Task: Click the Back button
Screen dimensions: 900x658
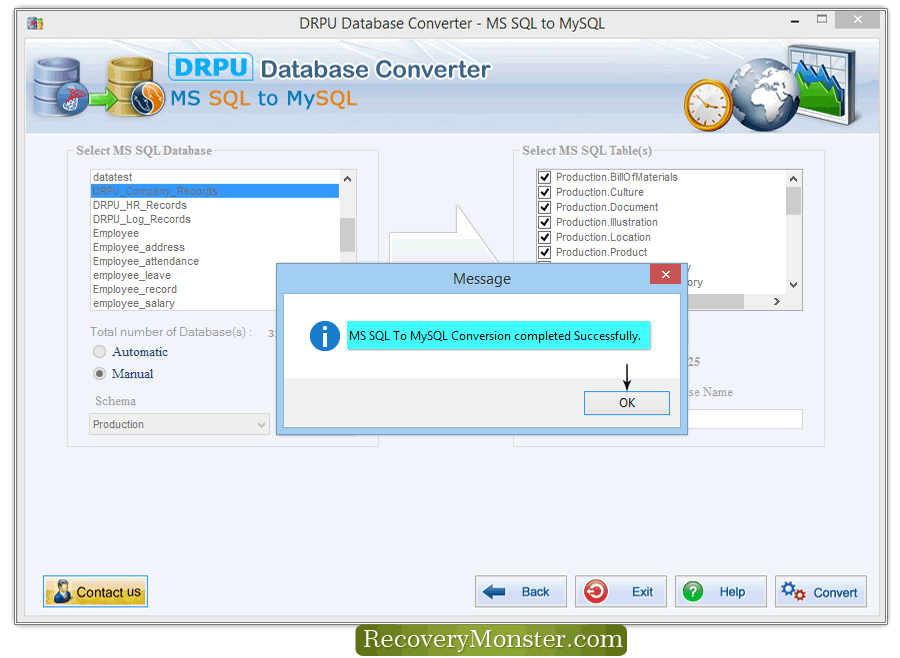Action: coord(521,591)
